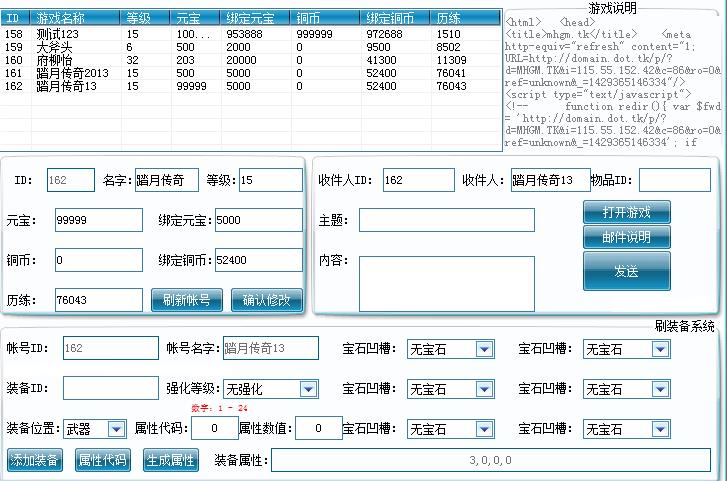Focus the 装备属性 field showing 3,0,0,0
This screenshot has width=727, height=481.
[491, 460]
